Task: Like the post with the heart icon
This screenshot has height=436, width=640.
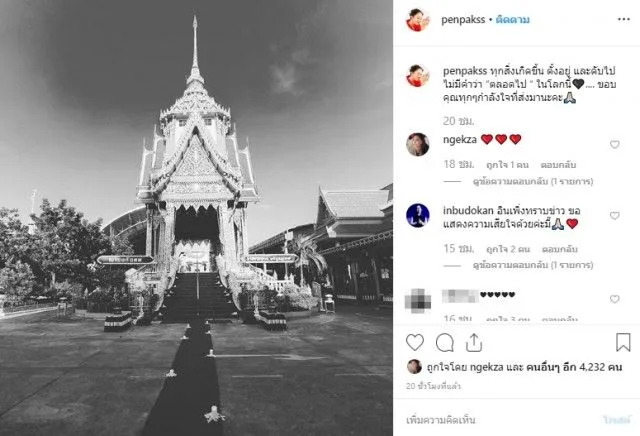Action: point(415,342)
